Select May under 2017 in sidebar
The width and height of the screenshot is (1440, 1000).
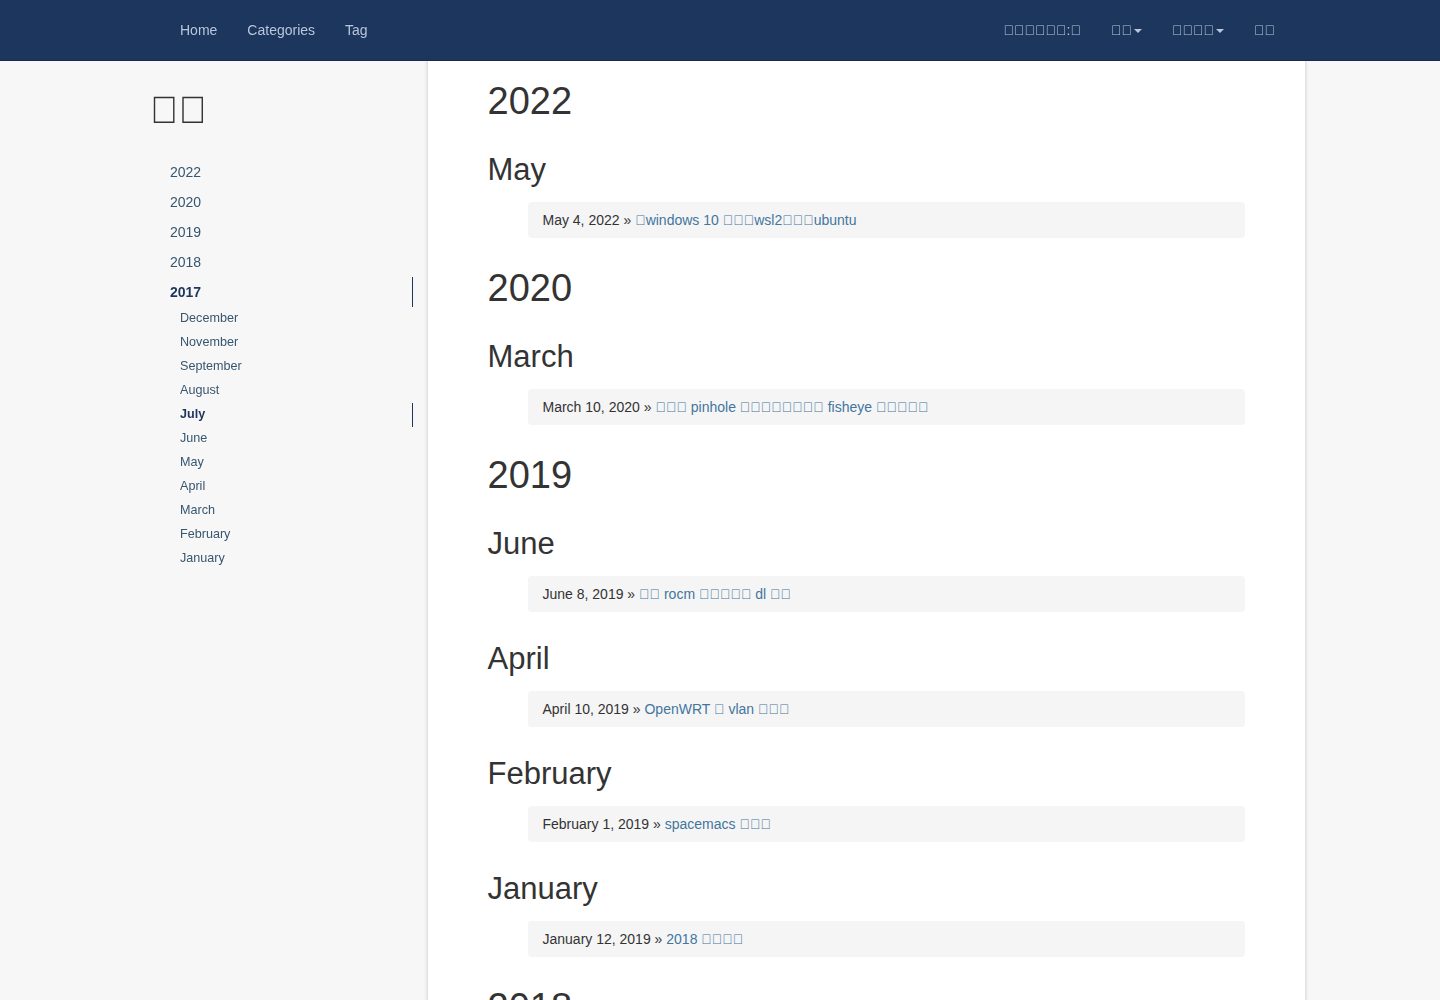tap(192, 462)
